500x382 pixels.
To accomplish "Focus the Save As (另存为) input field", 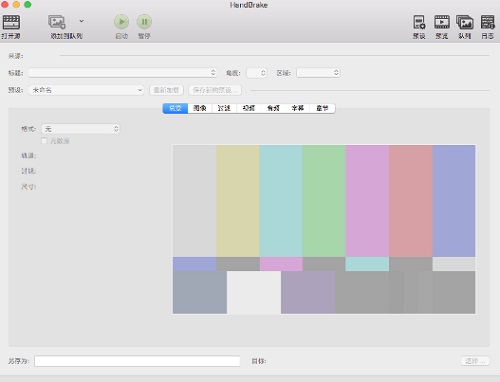I will [137, 361].
